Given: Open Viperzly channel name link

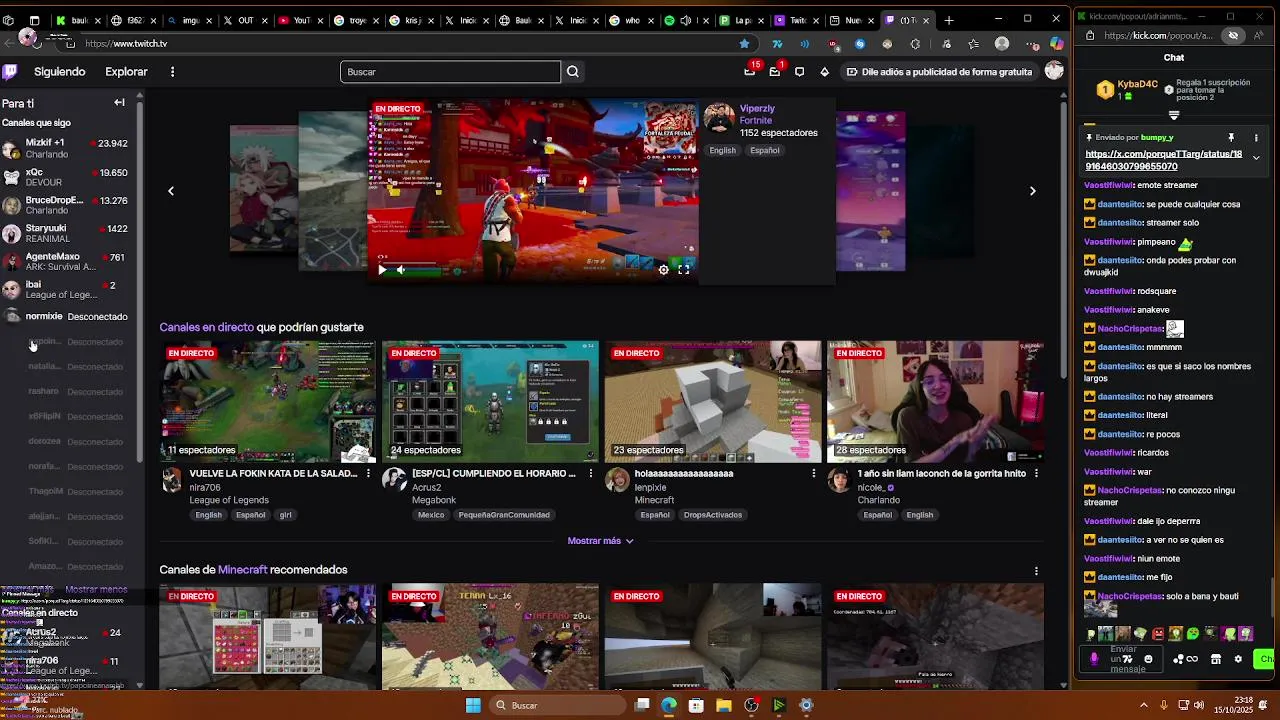Looking at the screenshot, I should [757, 108].
